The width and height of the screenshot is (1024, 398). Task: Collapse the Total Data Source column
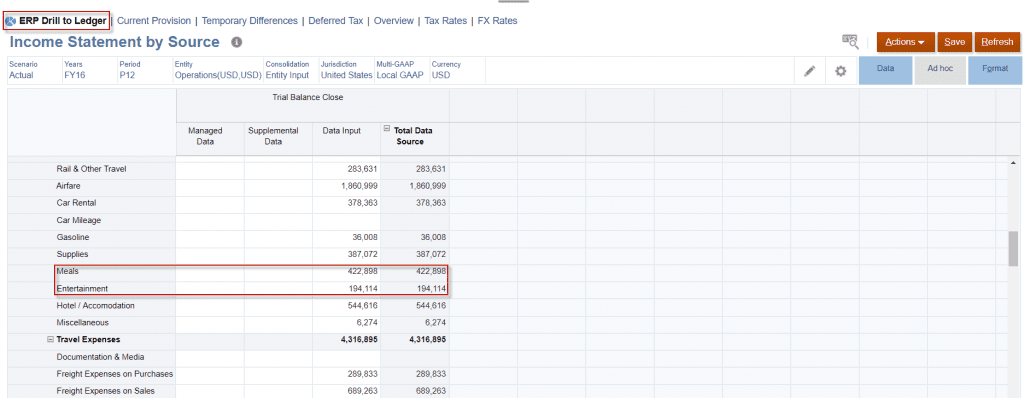point(387,129)
